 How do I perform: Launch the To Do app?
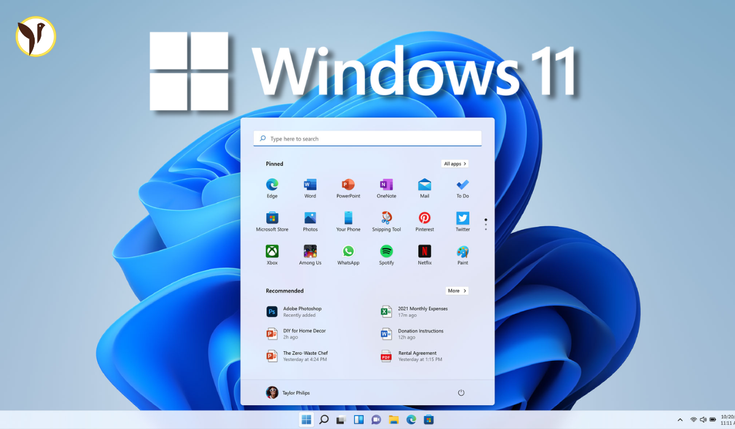463,188
